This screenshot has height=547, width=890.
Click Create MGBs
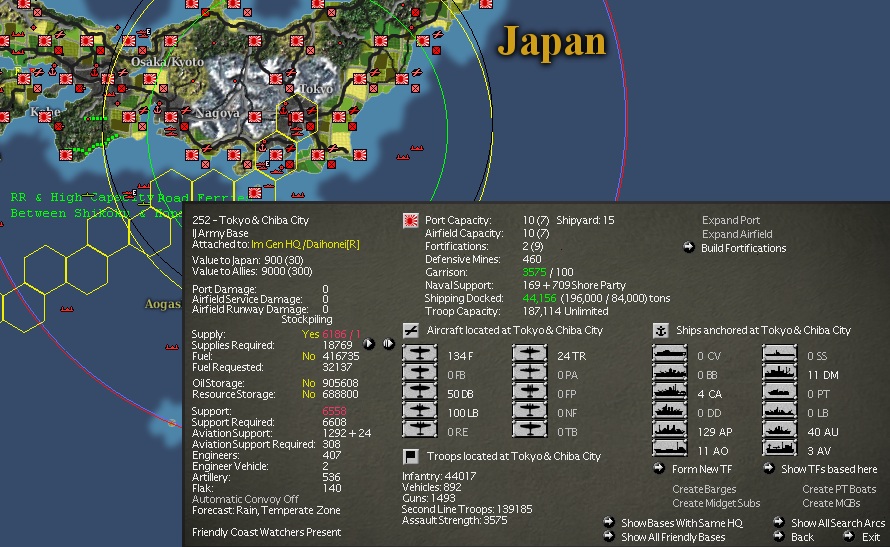pyautogui.click(x=831, y=503)
